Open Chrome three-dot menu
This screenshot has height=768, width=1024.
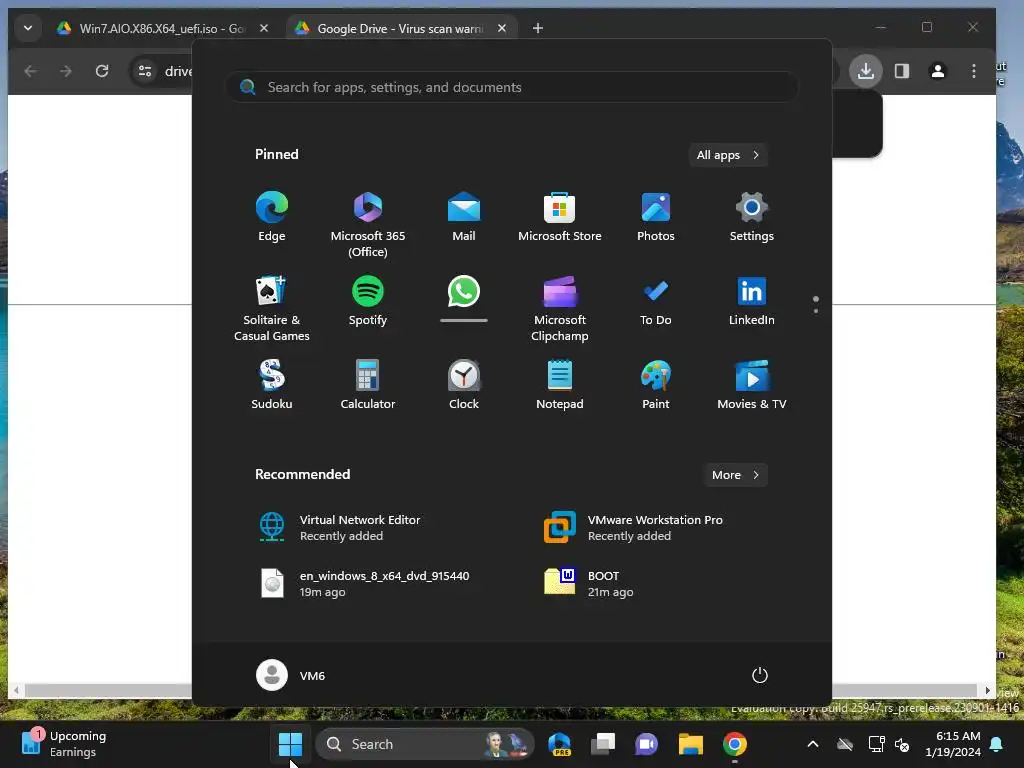tap(974, 71)
